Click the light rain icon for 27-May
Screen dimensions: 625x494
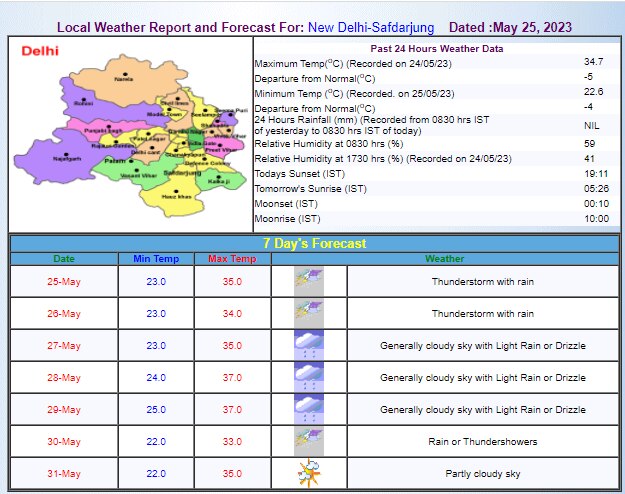point(309,345)
